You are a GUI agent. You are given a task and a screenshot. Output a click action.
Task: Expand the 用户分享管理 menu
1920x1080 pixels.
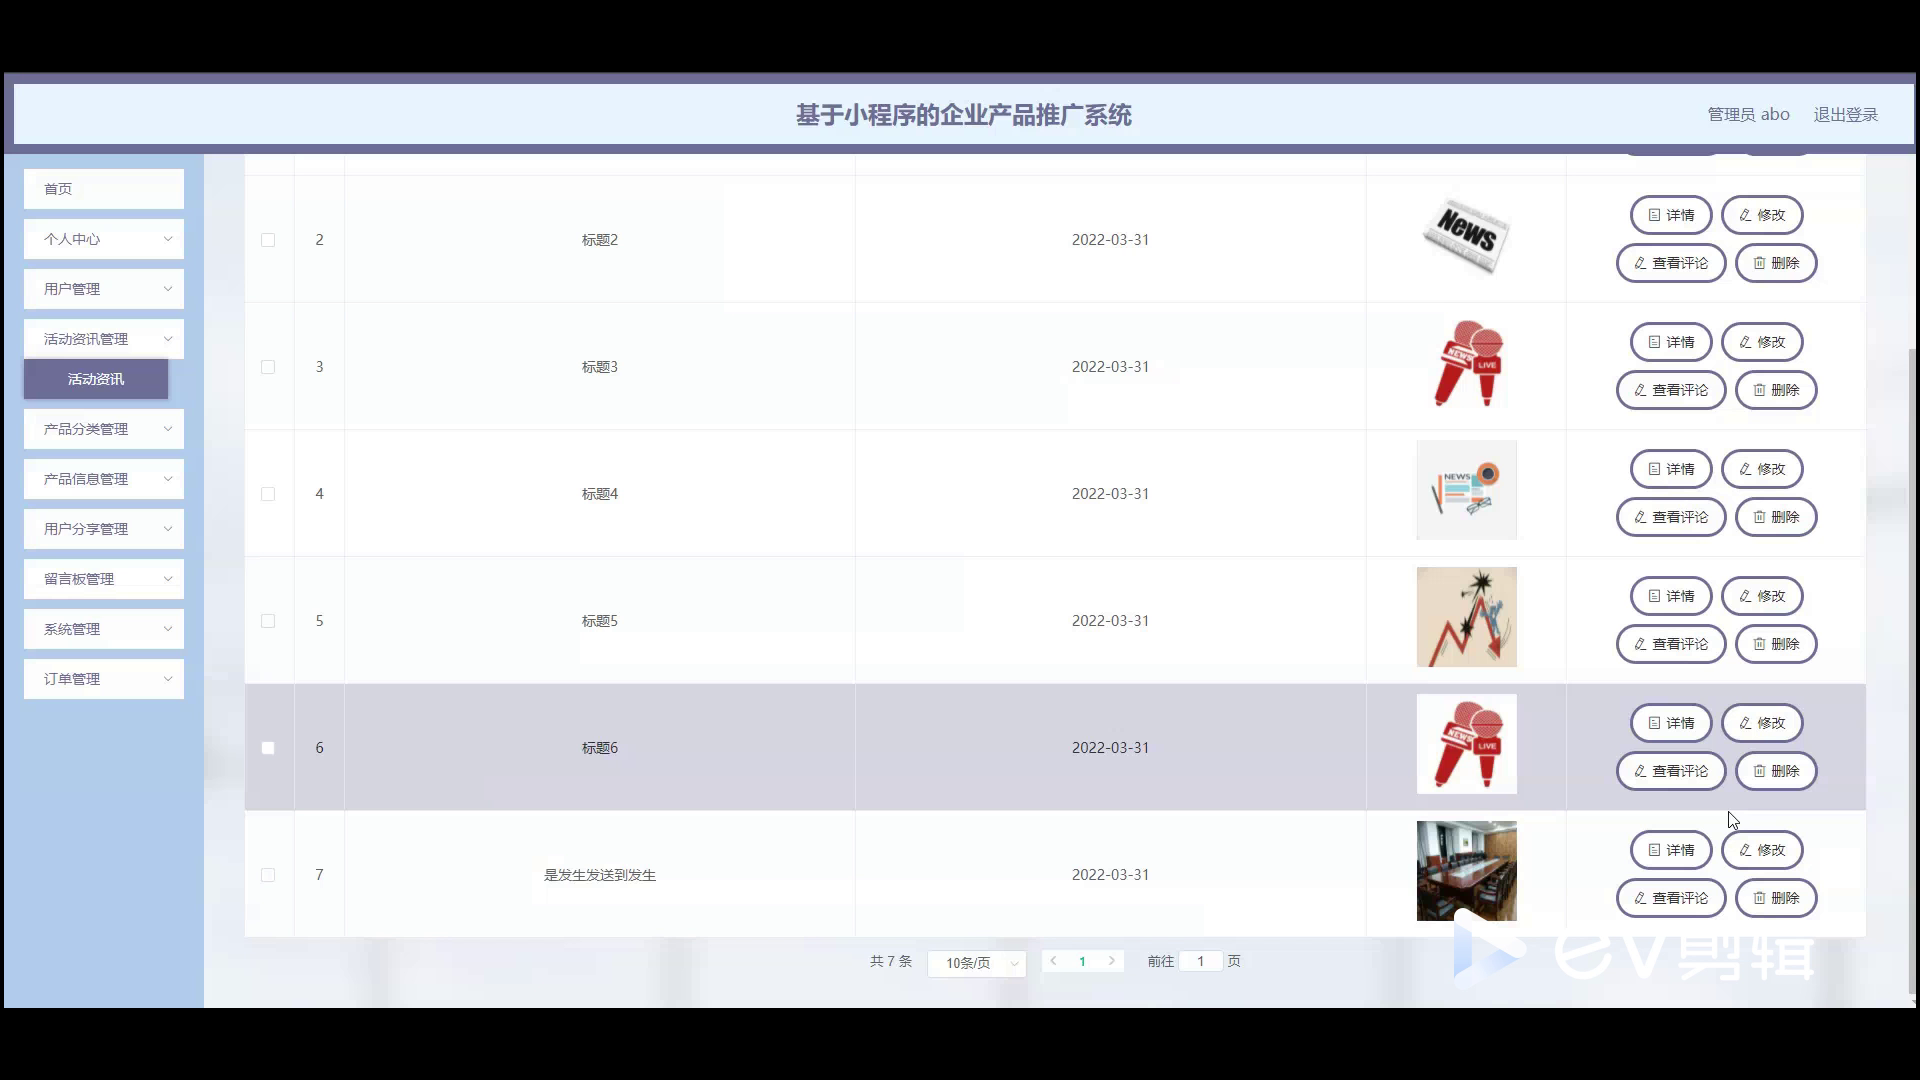click(x=104, y=529)
